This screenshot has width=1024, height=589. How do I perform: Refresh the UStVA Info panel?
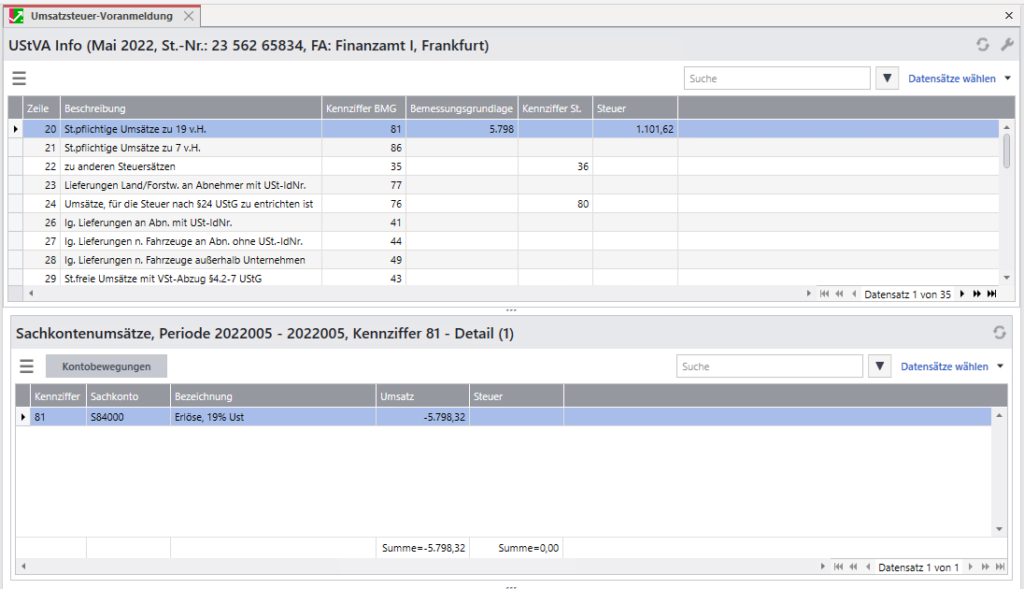click(x=983, y=45)
